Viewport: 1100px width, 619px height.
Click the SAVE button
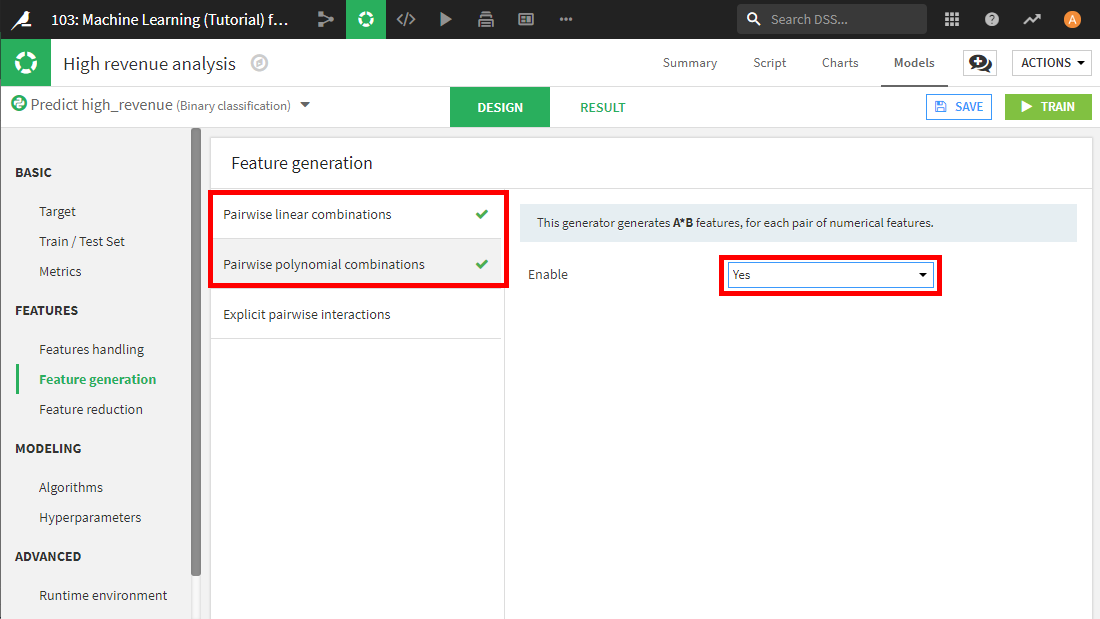tap(959, 107)
